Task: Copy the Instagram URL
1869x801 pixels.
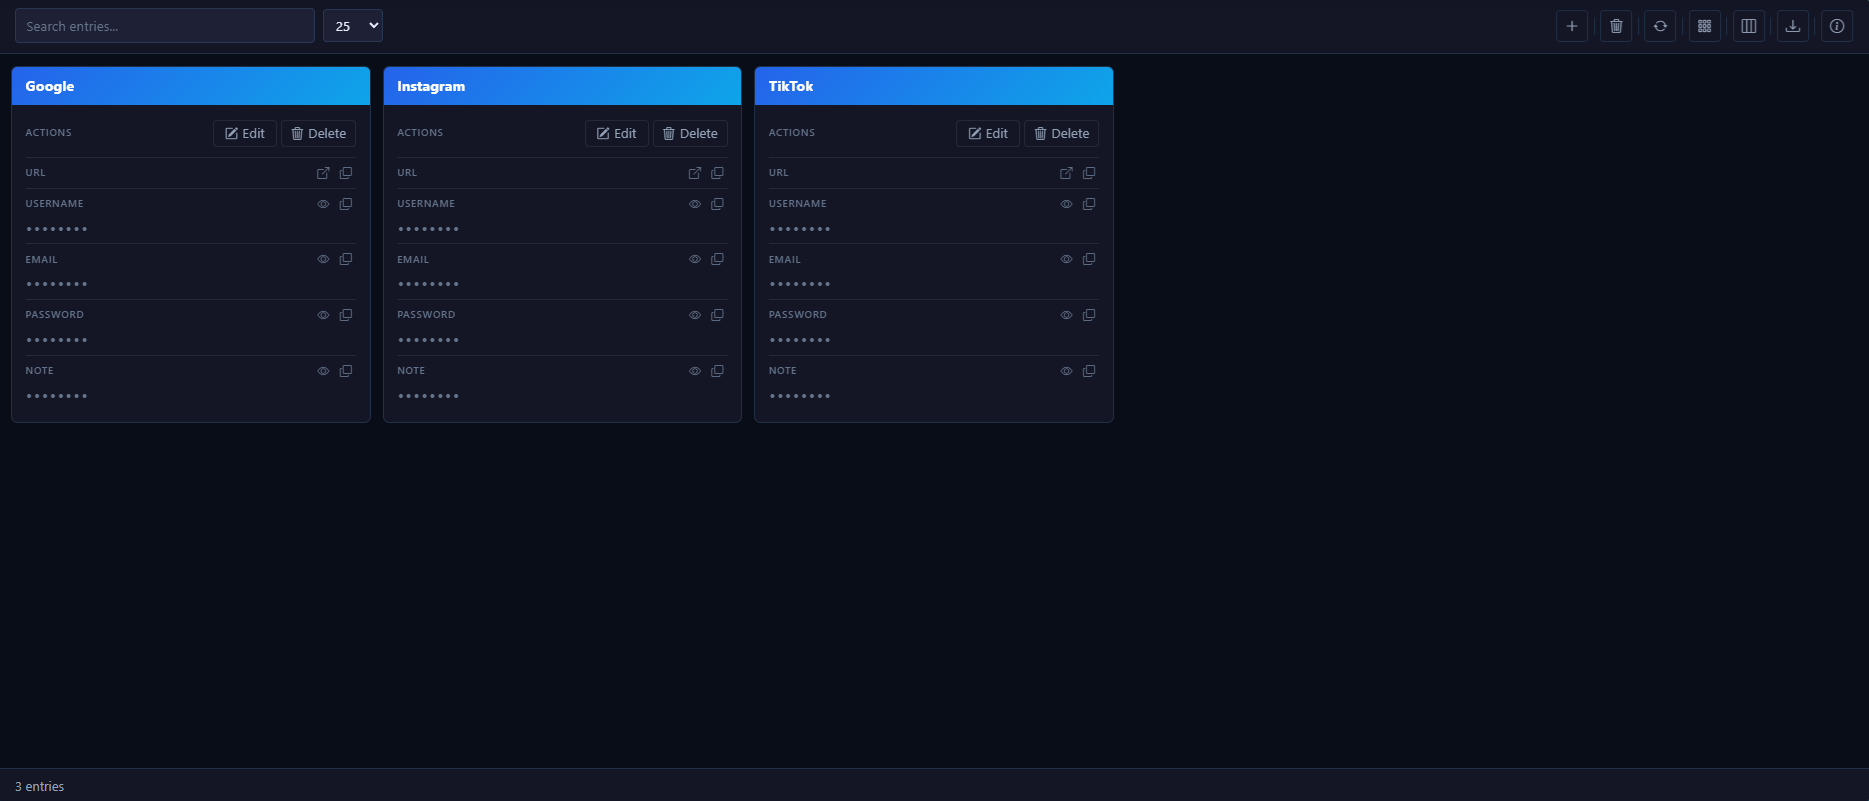Action: (x=717, y=173)
